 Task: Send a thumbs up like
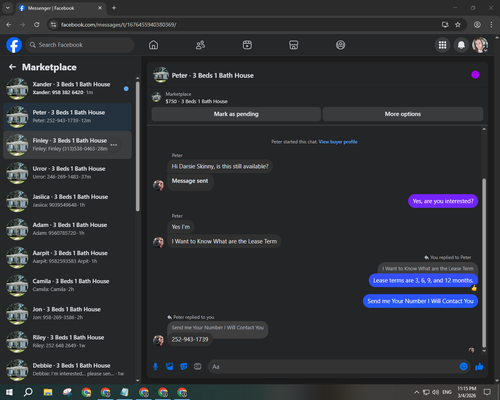pos(479,367)
